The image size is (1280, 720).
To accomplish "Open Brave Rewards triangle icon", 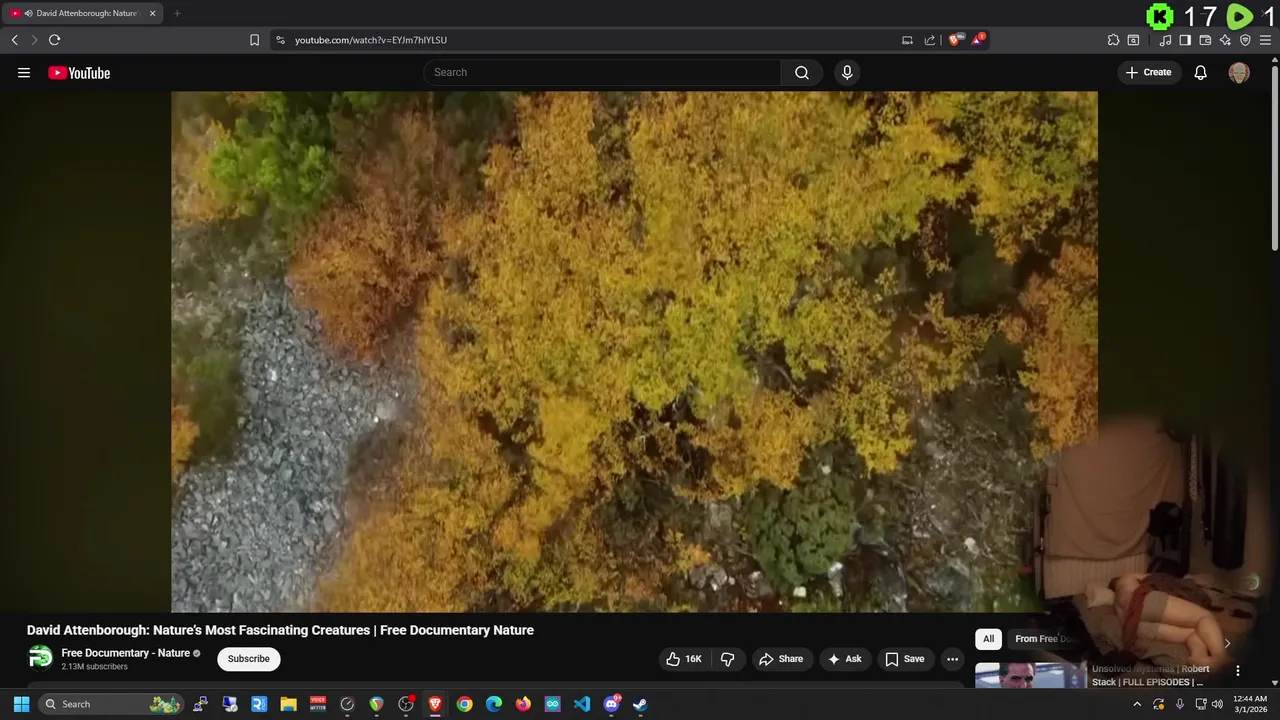I will 978,40.
